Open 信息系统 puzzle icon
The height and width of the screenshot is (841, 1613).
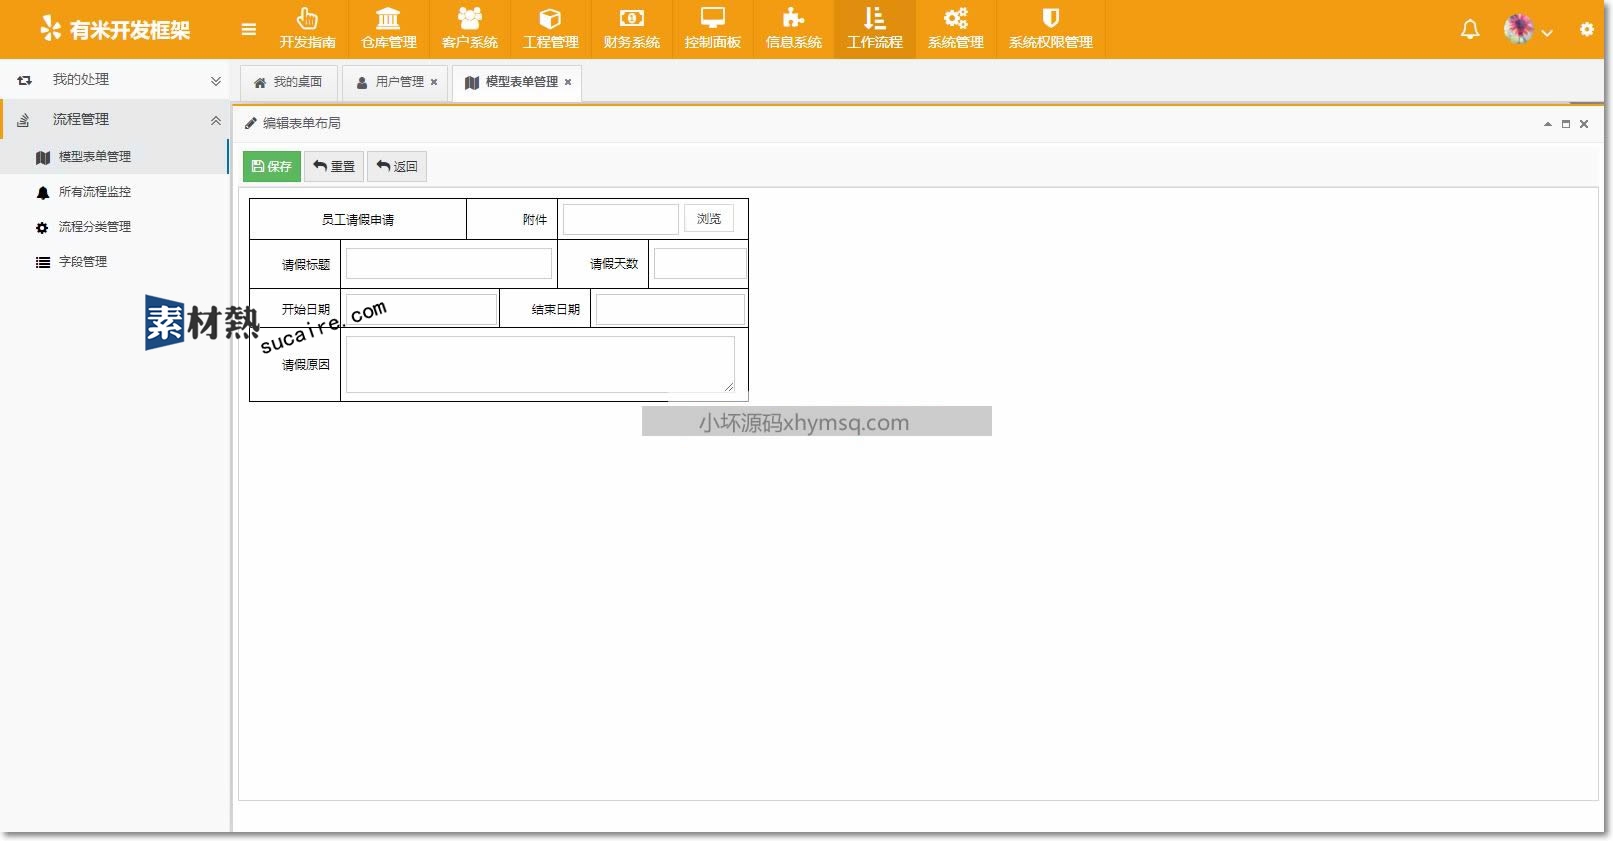click(793, 29)
